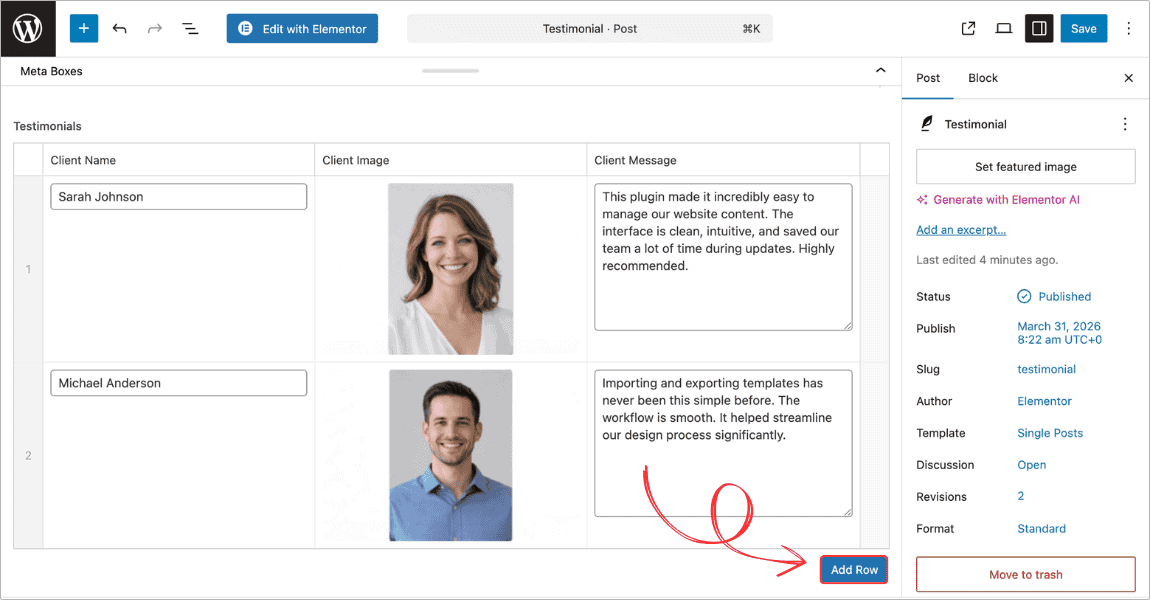This screenshot has width=1150, height=600.
Task: Edit the message starting "Importing and exporting"
Action: (x=723, y=443)
